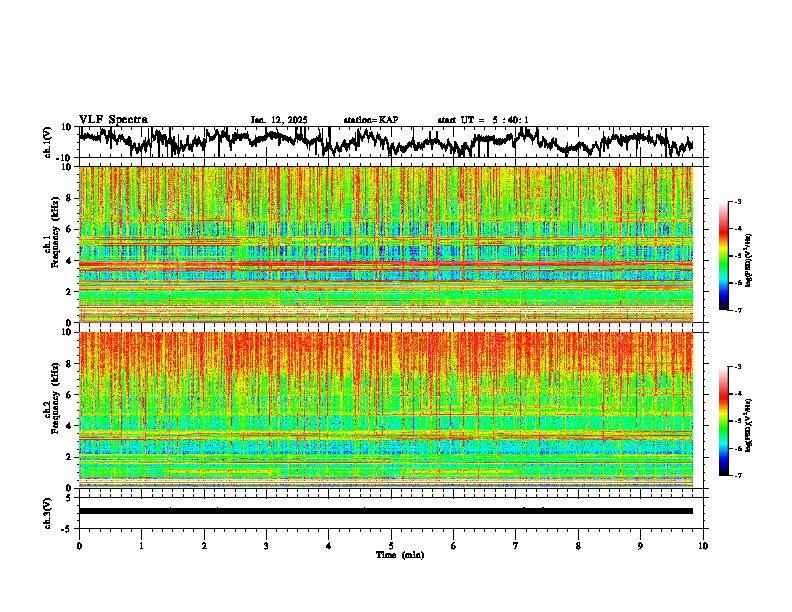792x612 pixels.
Task: Click the "-7" label on ch.2 colorbar
Action: [737, 475]
